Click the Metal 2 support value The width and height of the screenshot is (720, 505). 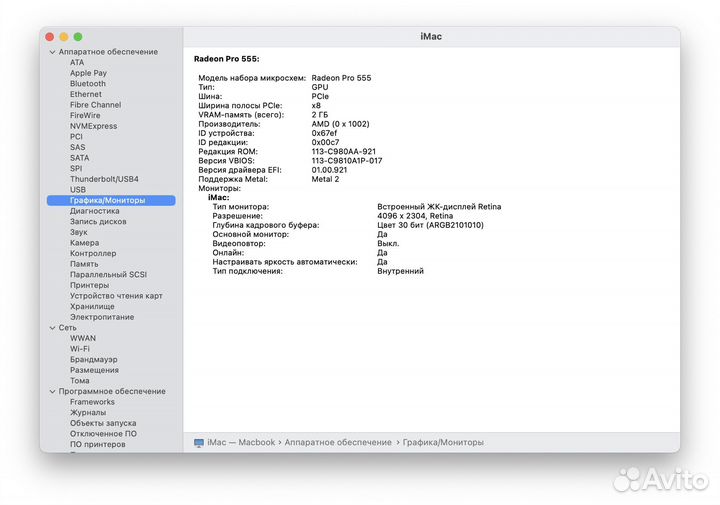coord(325,179)
